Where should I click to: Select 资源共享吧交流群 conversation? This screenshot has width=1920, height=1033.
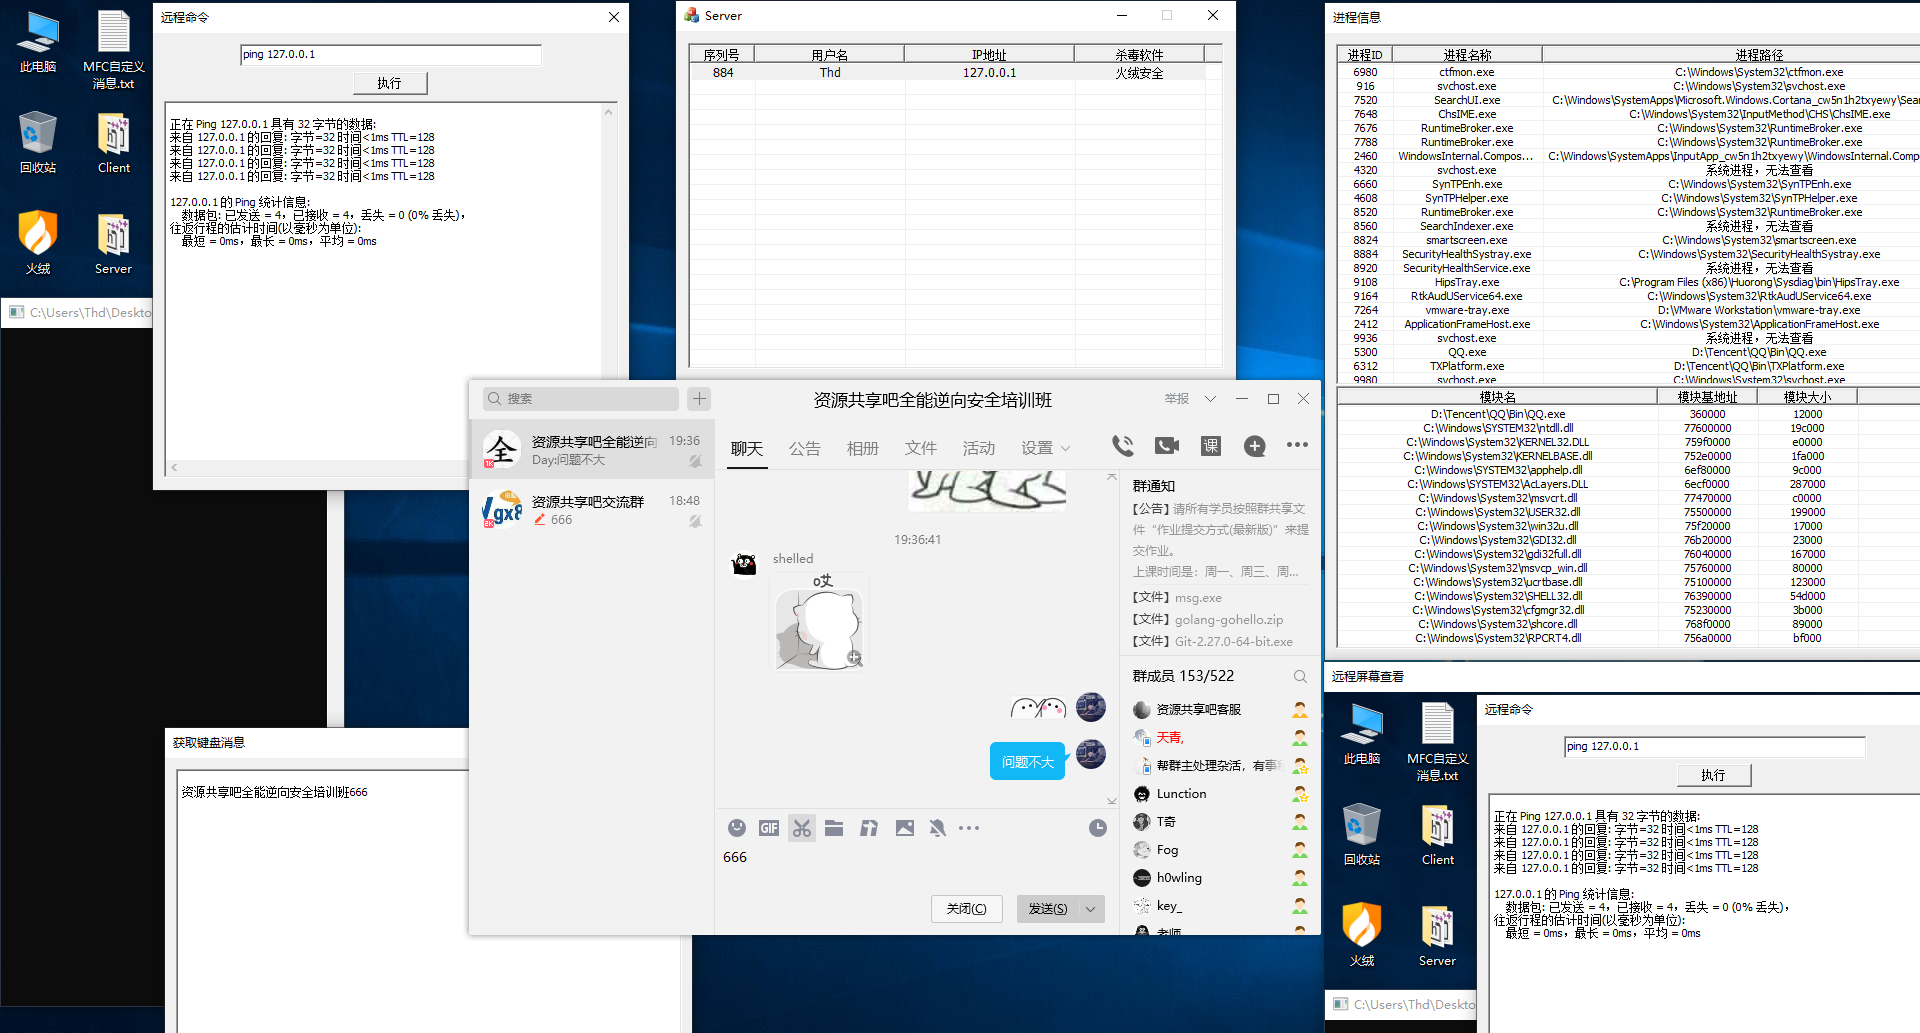pos(592,510)
